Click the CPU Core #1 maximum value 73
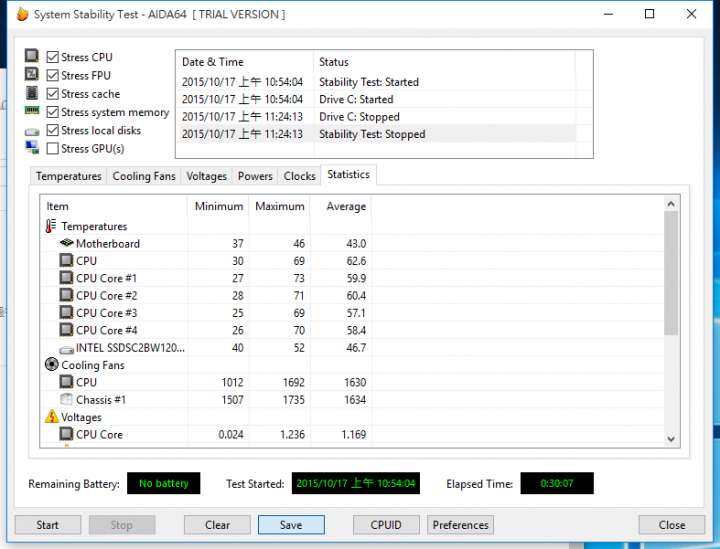The image size is (720, 549). (299, 279)
